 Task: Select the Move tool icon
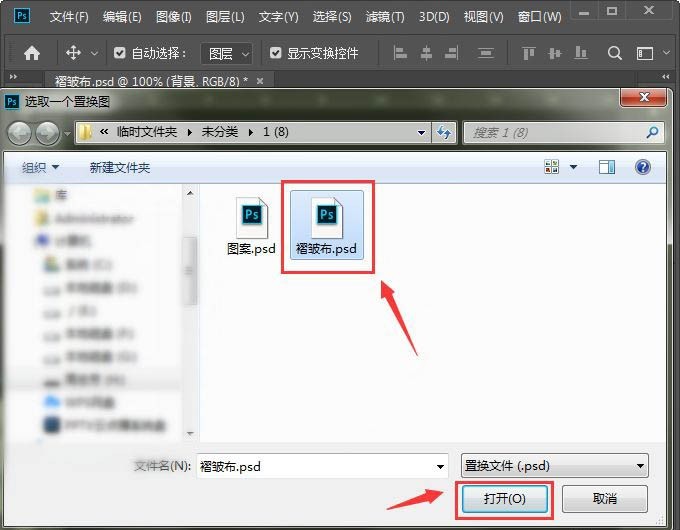(73, 53)
